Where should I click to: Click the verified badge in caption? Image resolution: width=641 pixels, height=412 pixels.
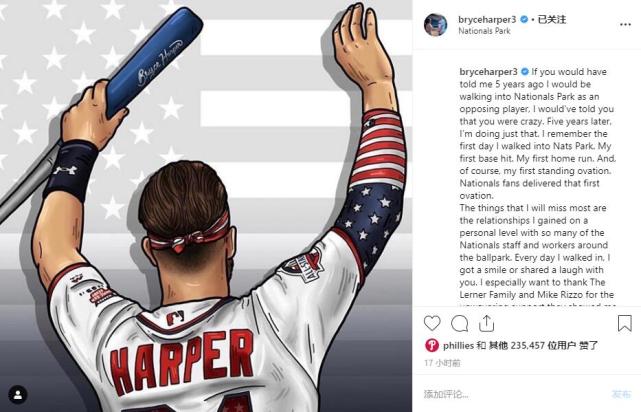pos(524,72)
